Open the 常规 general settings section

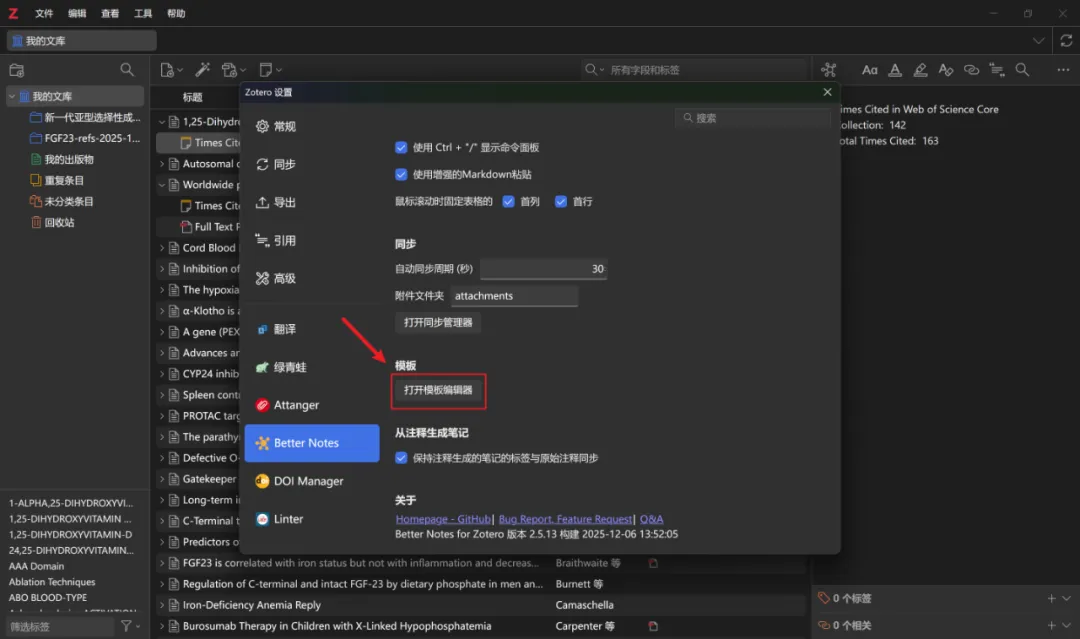pyautogui.click(x=312, y=126)
